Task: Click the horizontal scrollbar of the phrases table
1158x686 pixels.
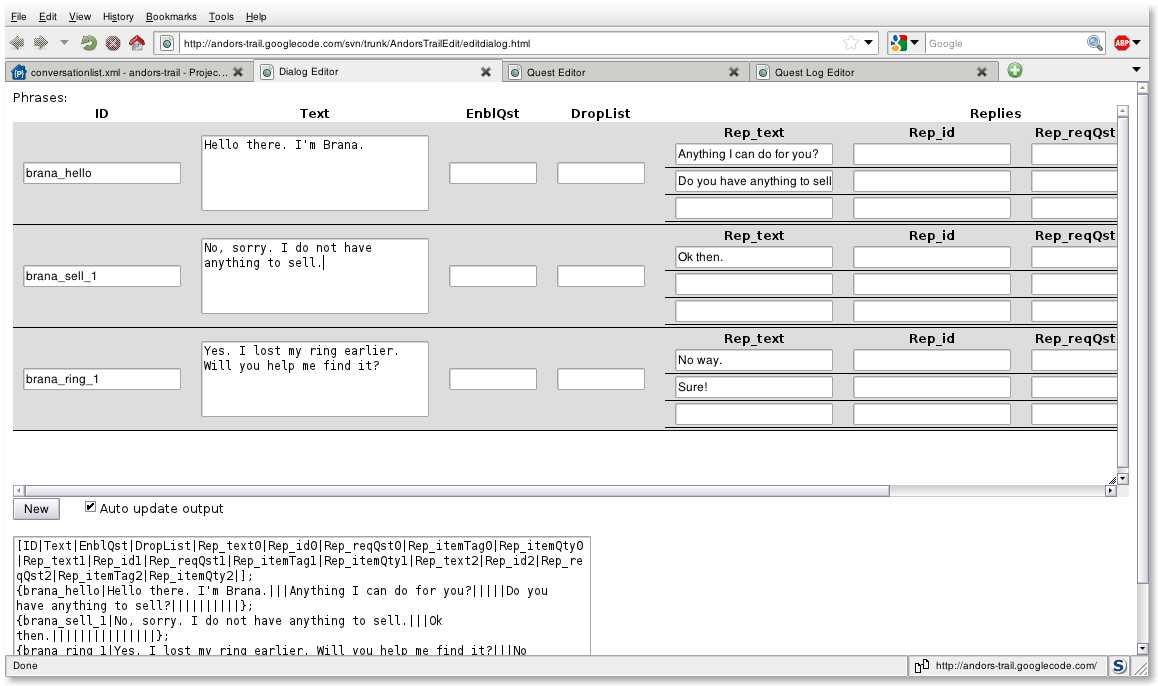Action: pos(450,491)
